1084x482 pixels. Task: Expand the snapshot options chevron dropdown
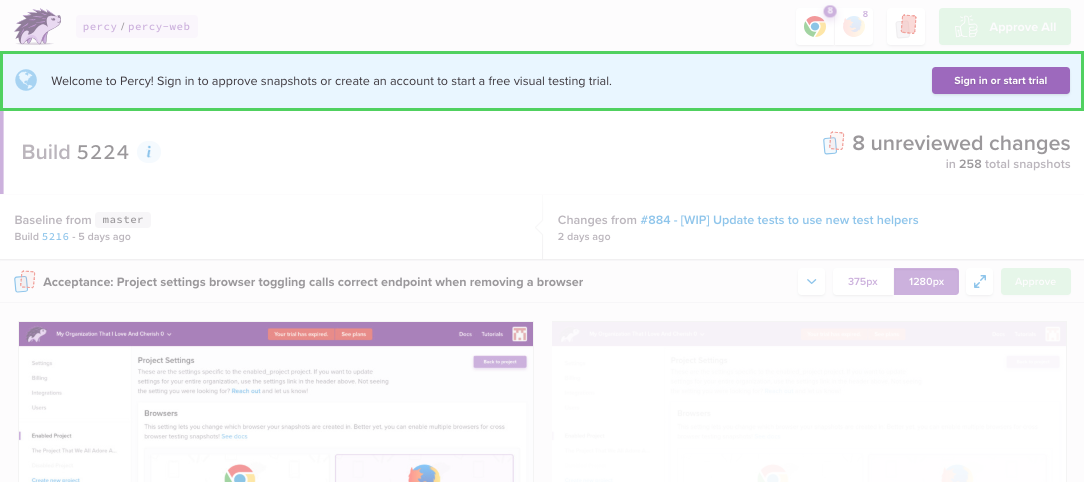pyautogui.click(x=812, y=281)
